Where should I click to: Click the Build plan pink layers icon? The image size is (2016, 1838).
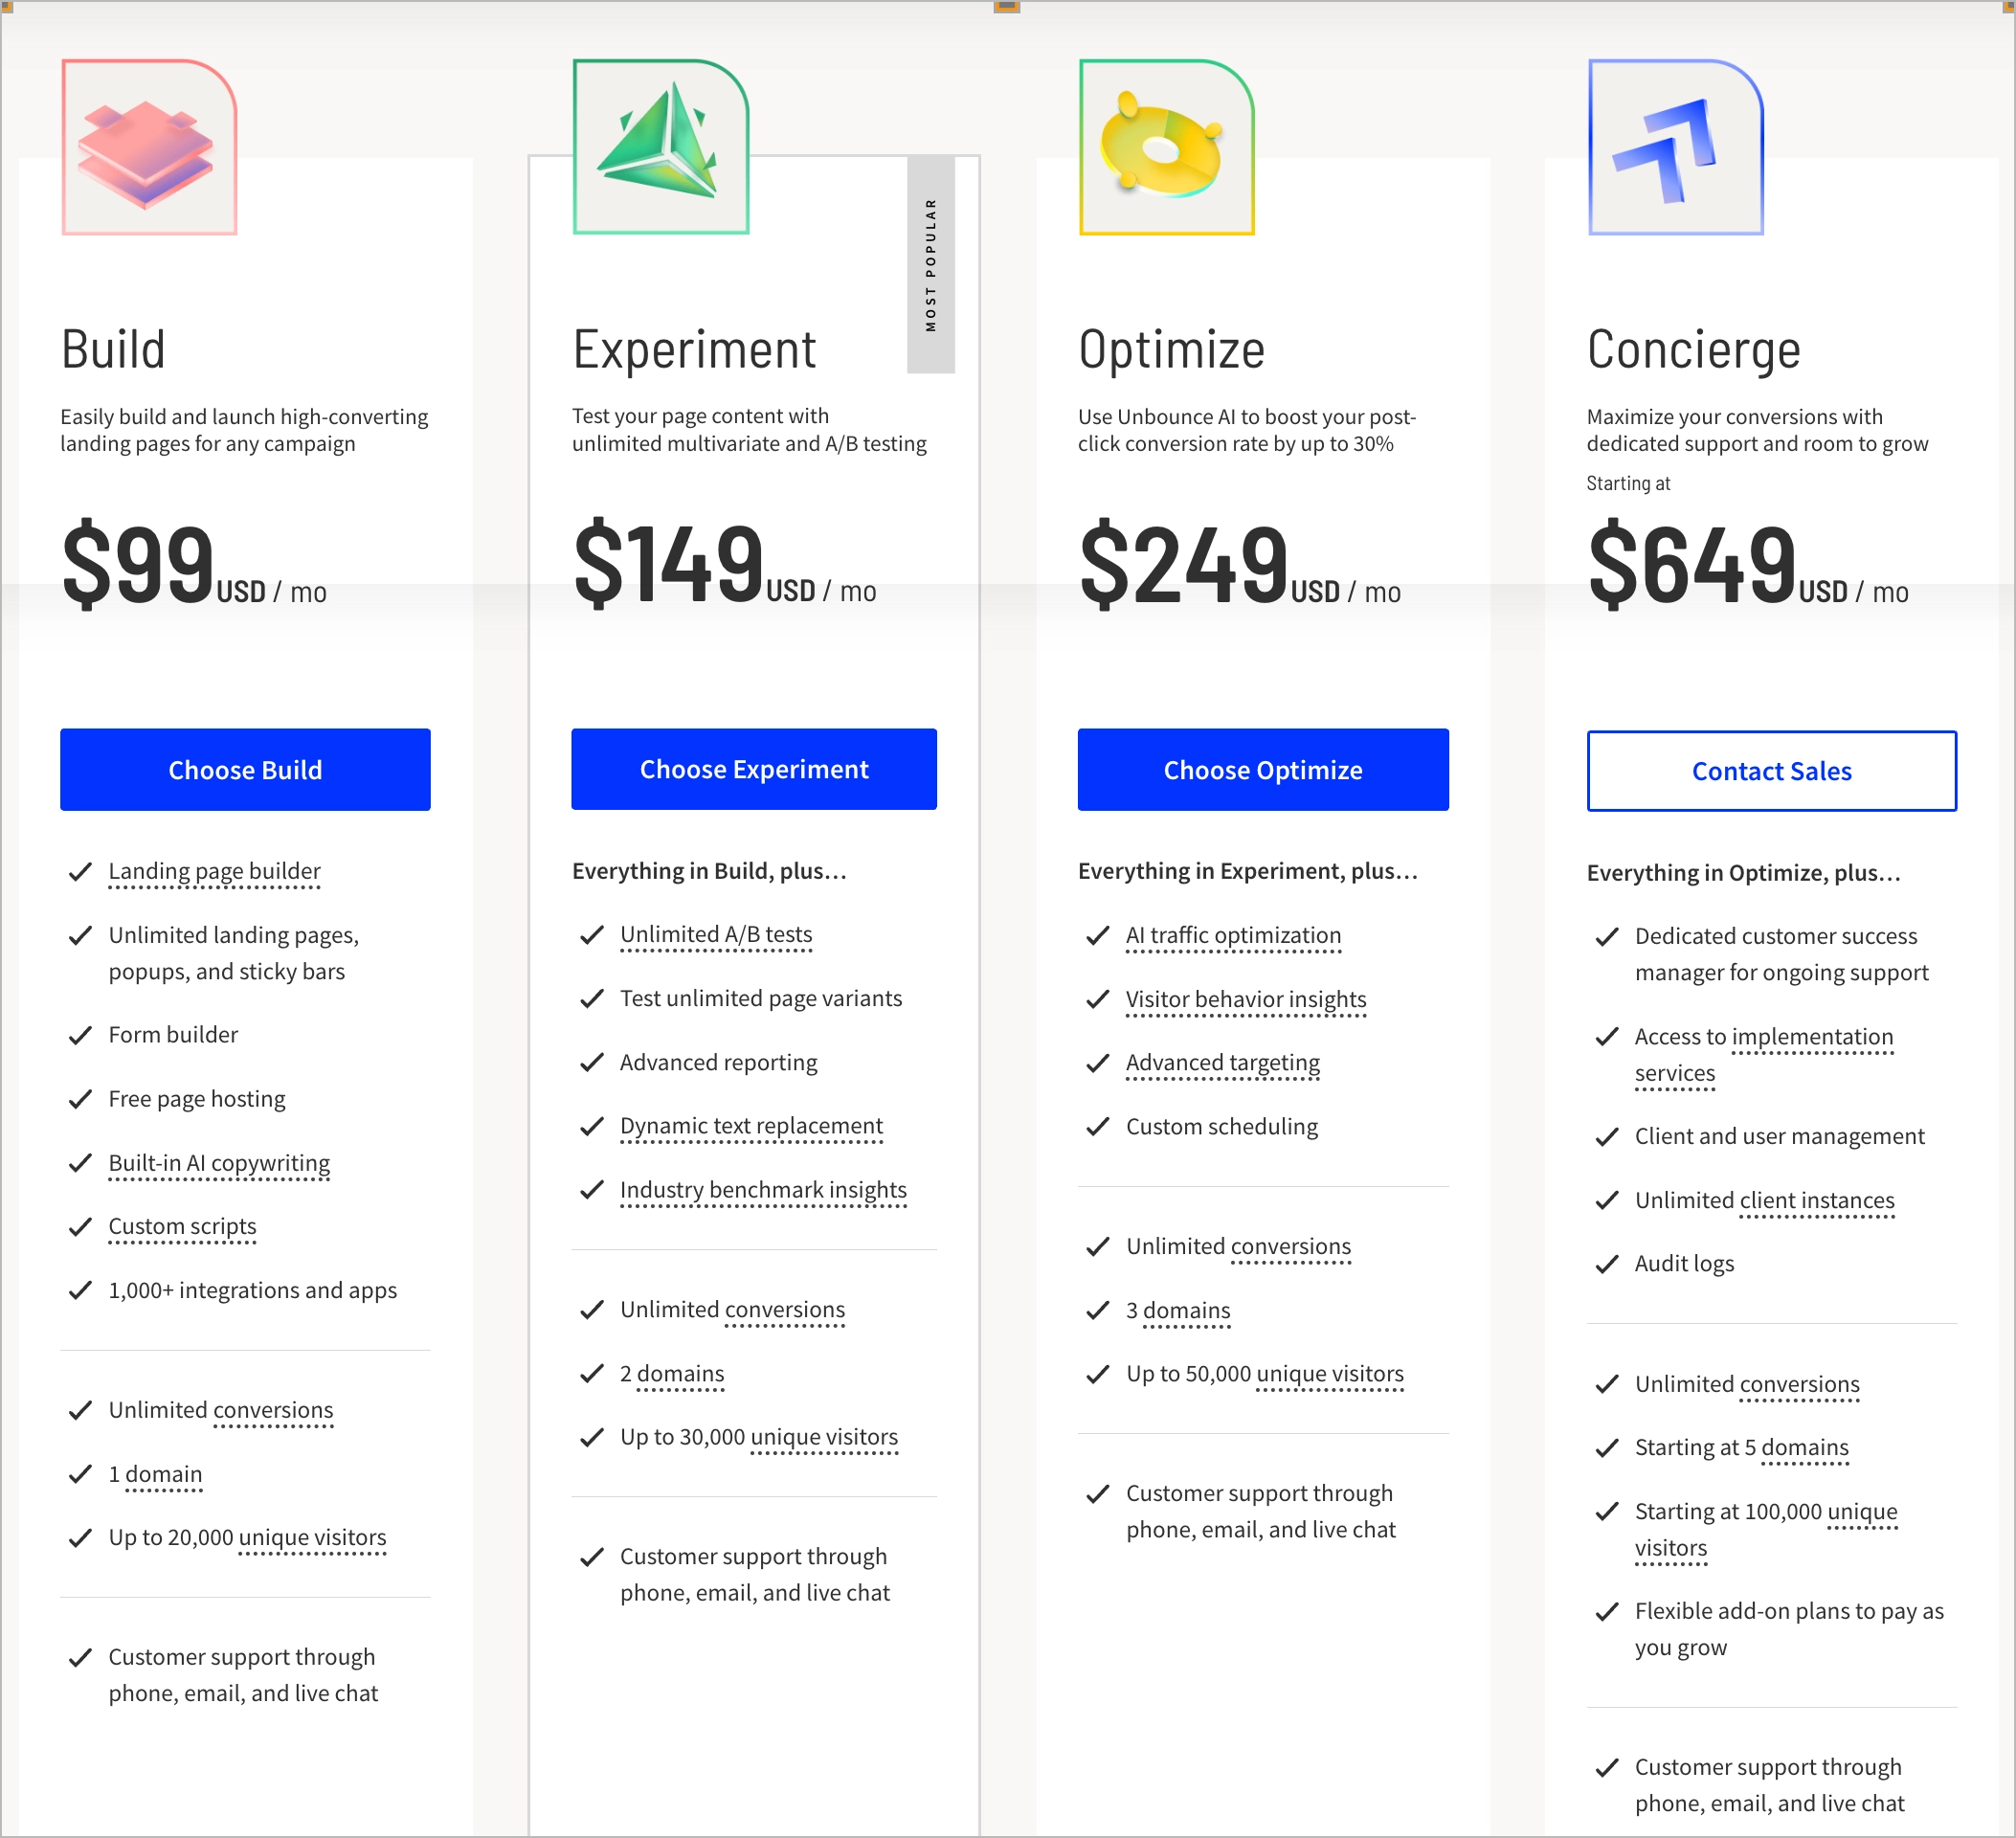(x=148, y=148)
